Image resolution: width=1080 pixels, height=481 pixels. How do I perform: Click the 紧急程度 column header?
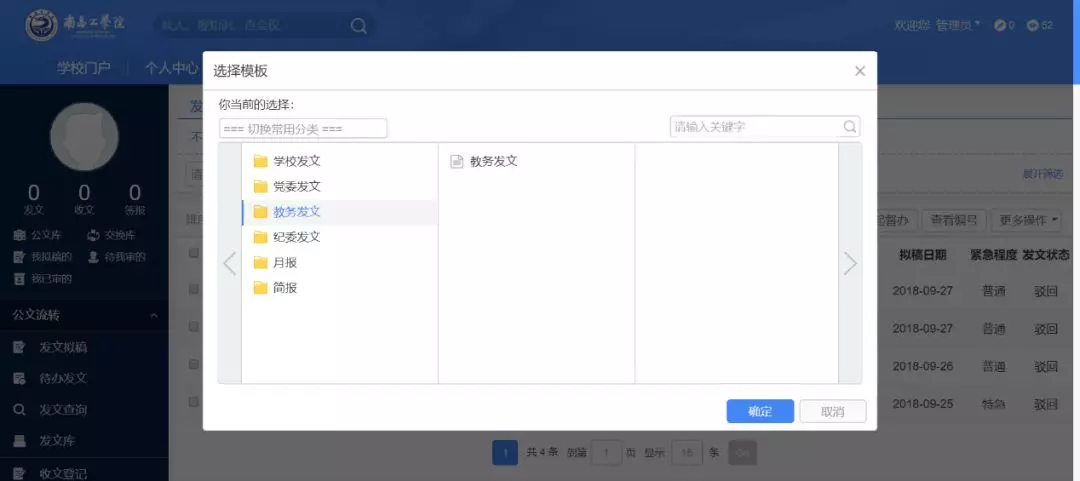(994, 255)
